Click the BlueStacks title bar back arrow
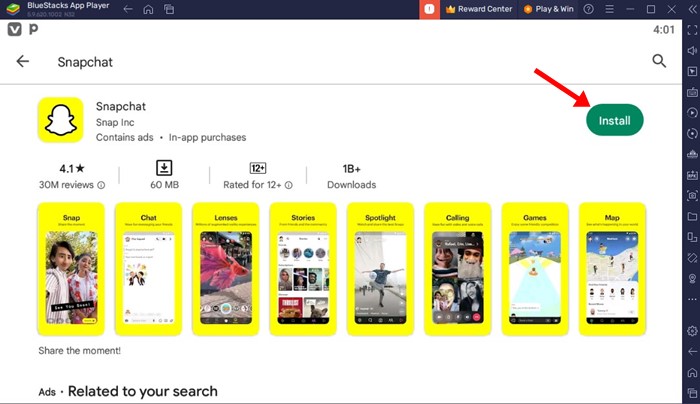Screen dimensions: 700x404 pos(128,9)
